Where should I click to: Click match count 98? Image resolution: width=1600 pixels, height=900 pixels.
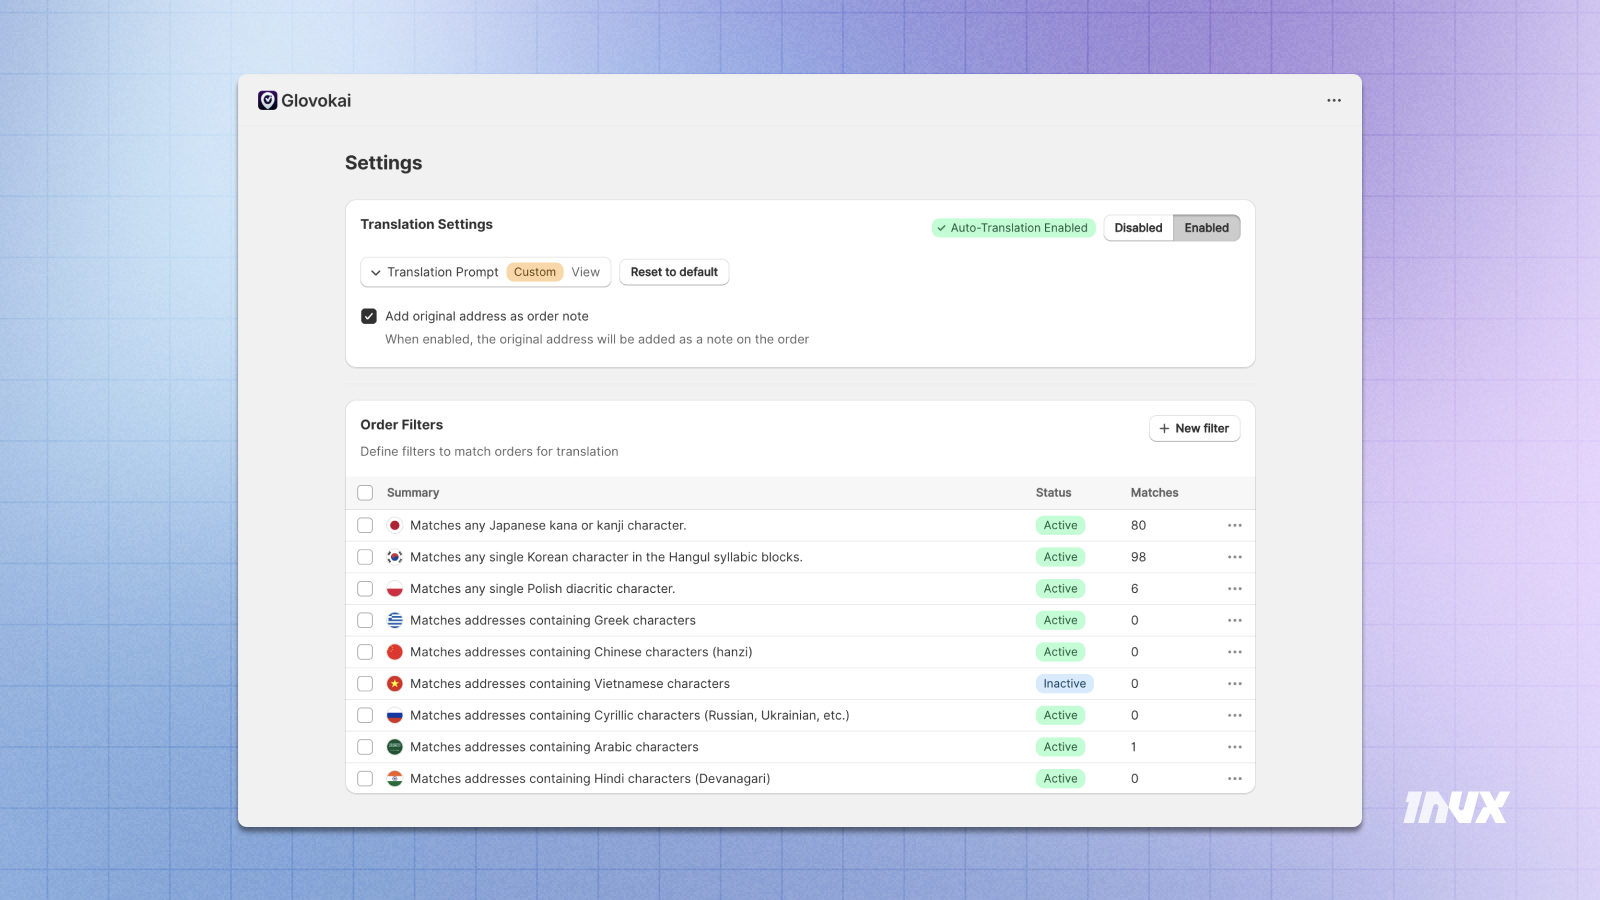point(1138,557)
